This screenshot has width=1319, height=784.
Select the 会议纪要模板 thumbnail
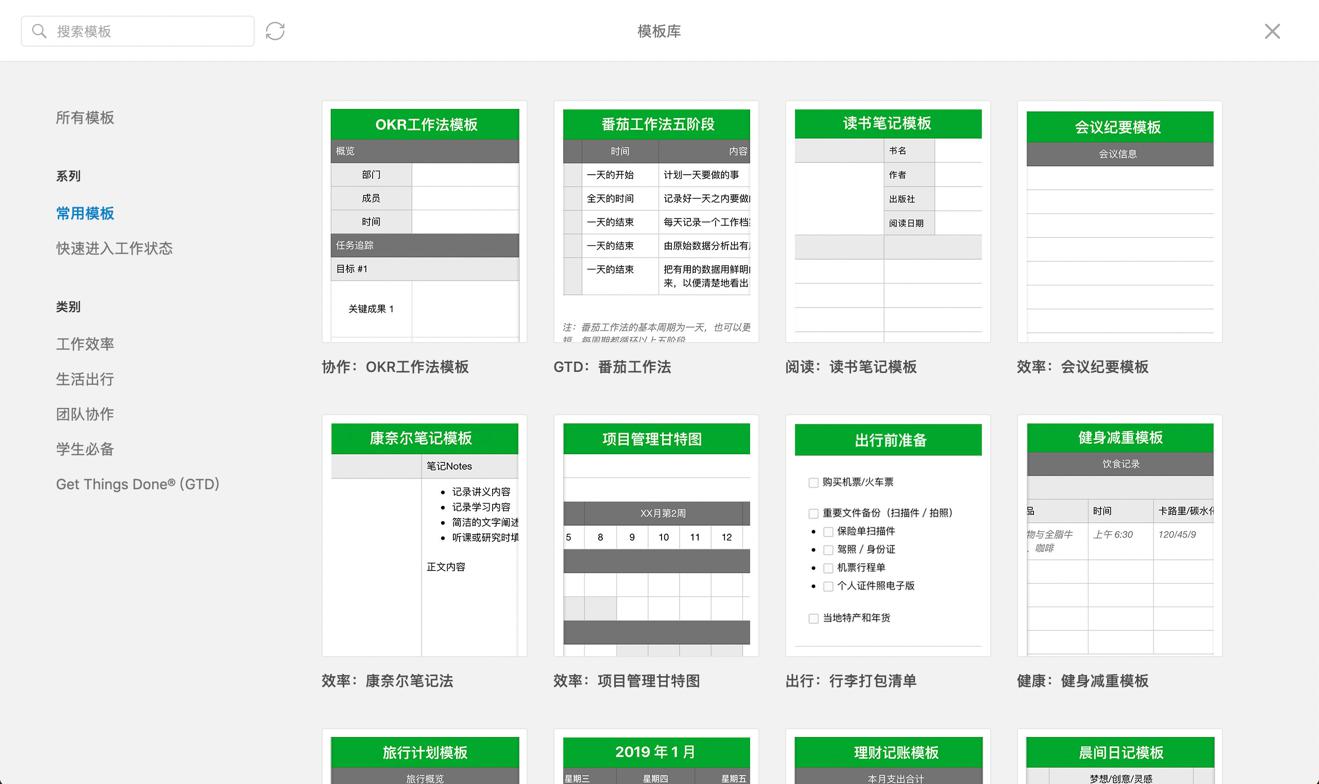1119,222
